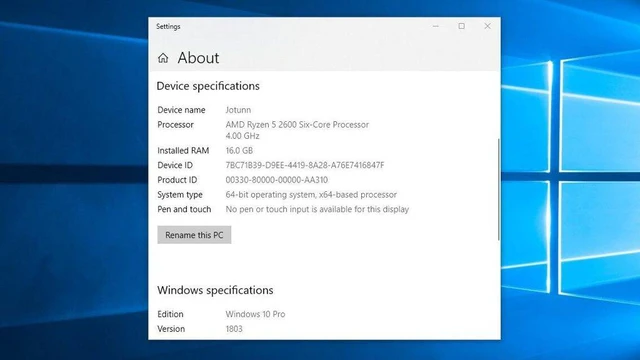Click the 64-bit operating system text

click(311, 195)
